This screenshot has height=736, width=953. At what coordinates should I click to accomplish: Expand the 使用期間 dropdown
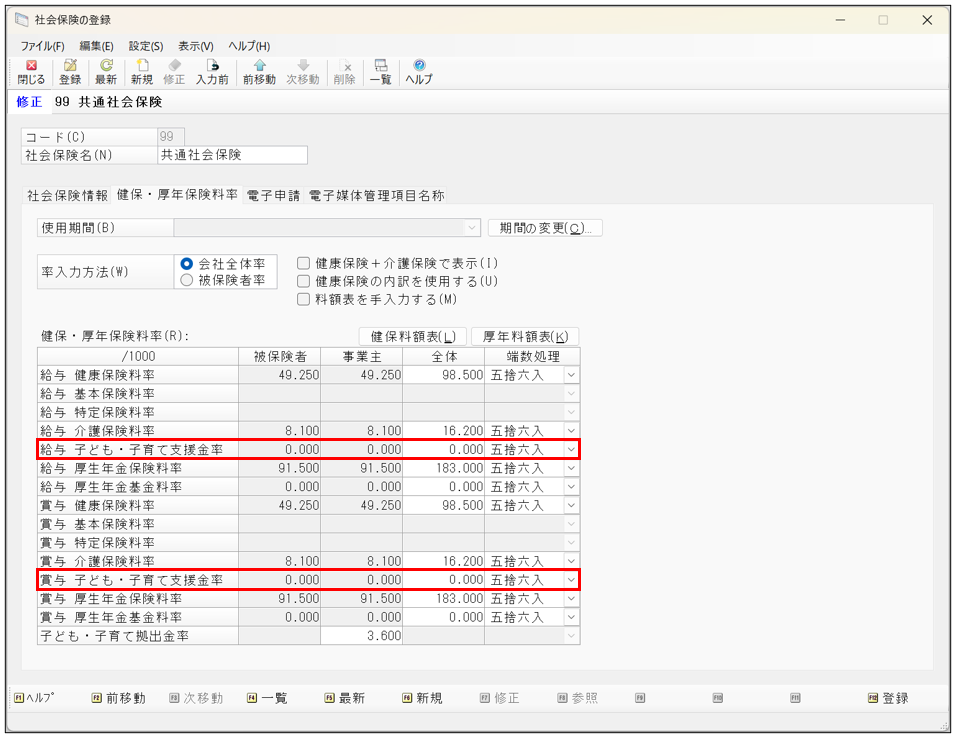point(472,228)
